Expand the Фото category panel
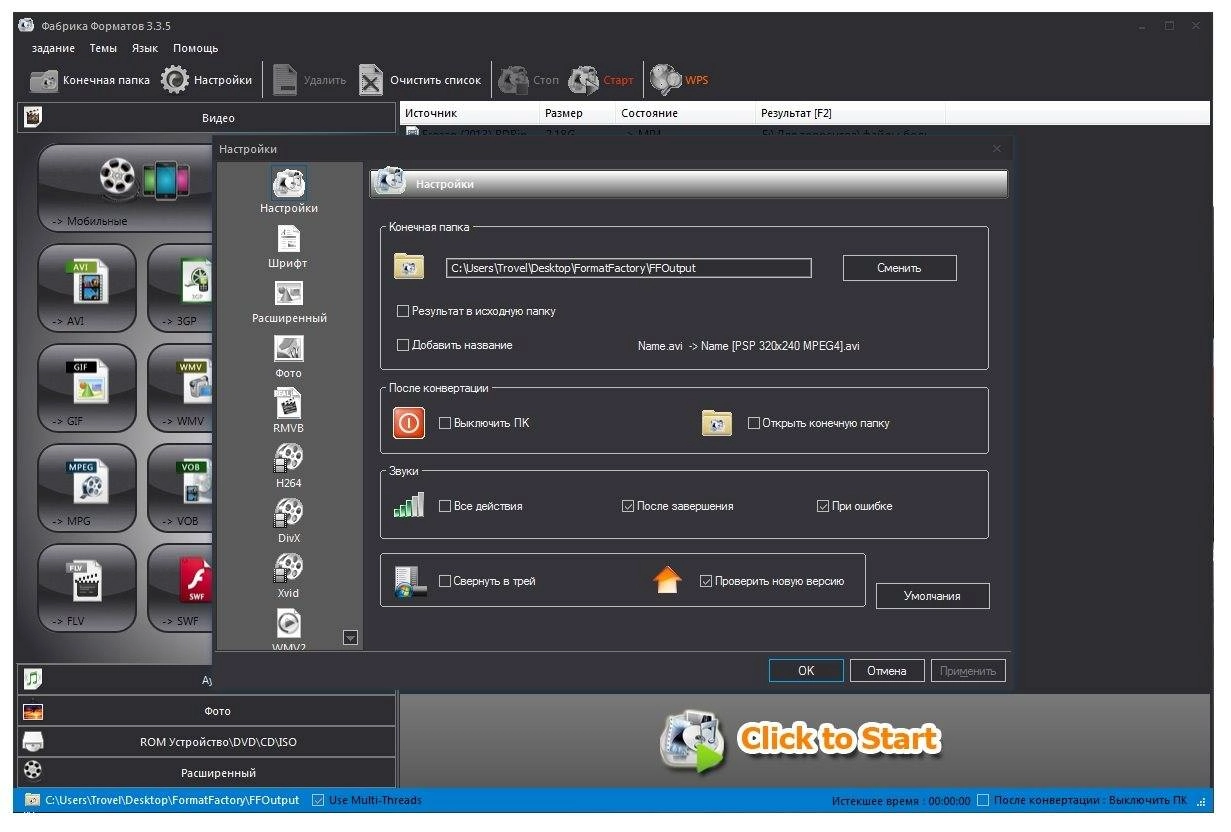This screenshot has width=1231, height=832. (207, 711)
